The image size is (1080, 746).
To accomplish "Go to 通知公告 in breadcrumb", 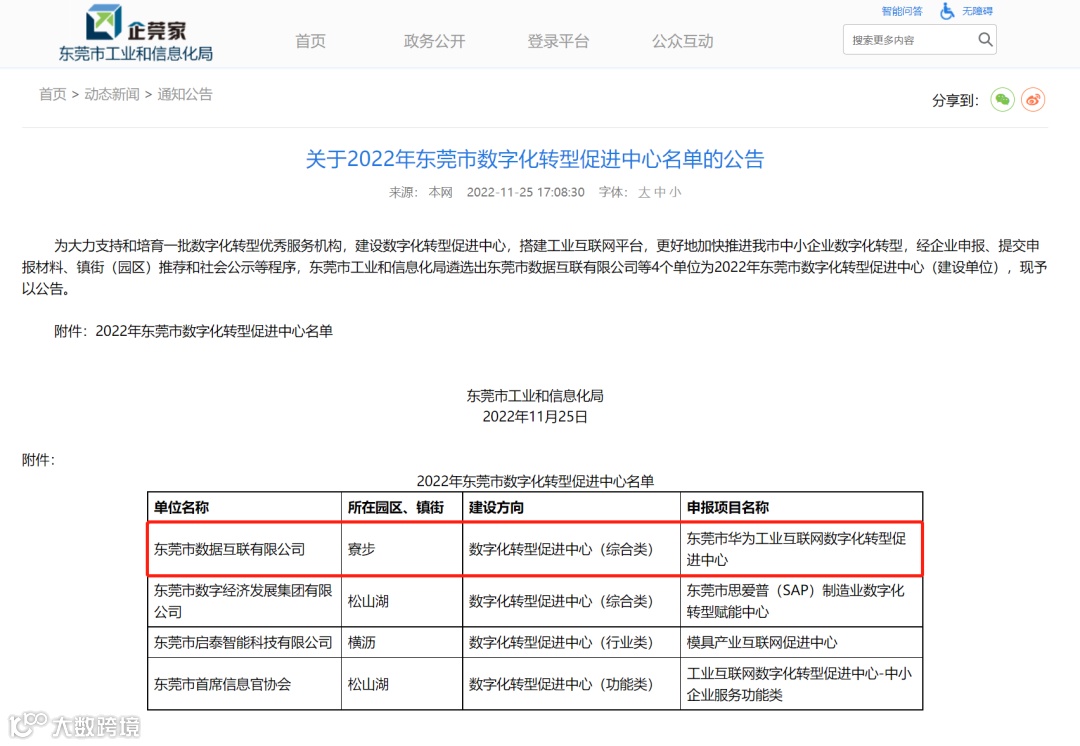I will coord(185,94).
